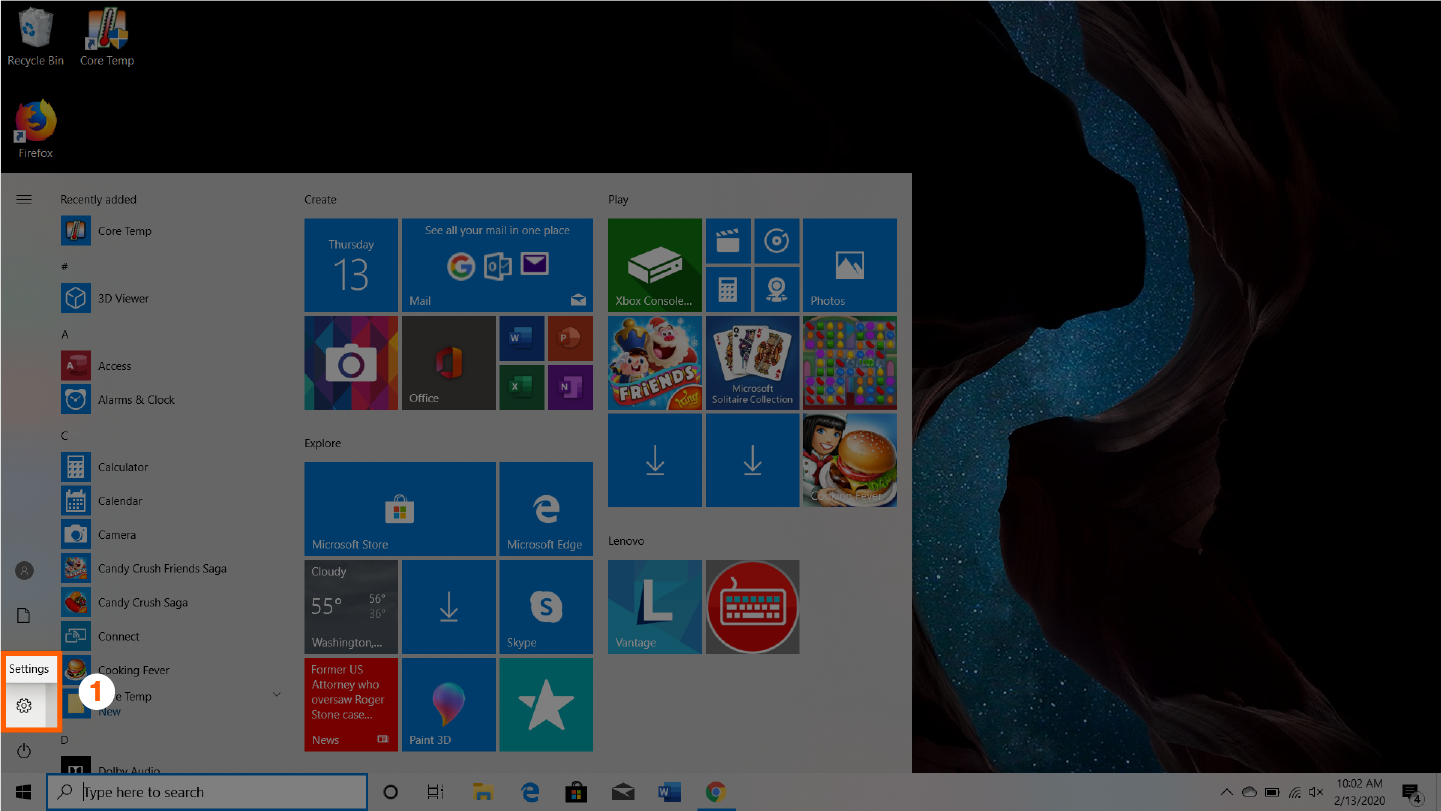Open the Lenovo Vantage tile

[654, 606]
